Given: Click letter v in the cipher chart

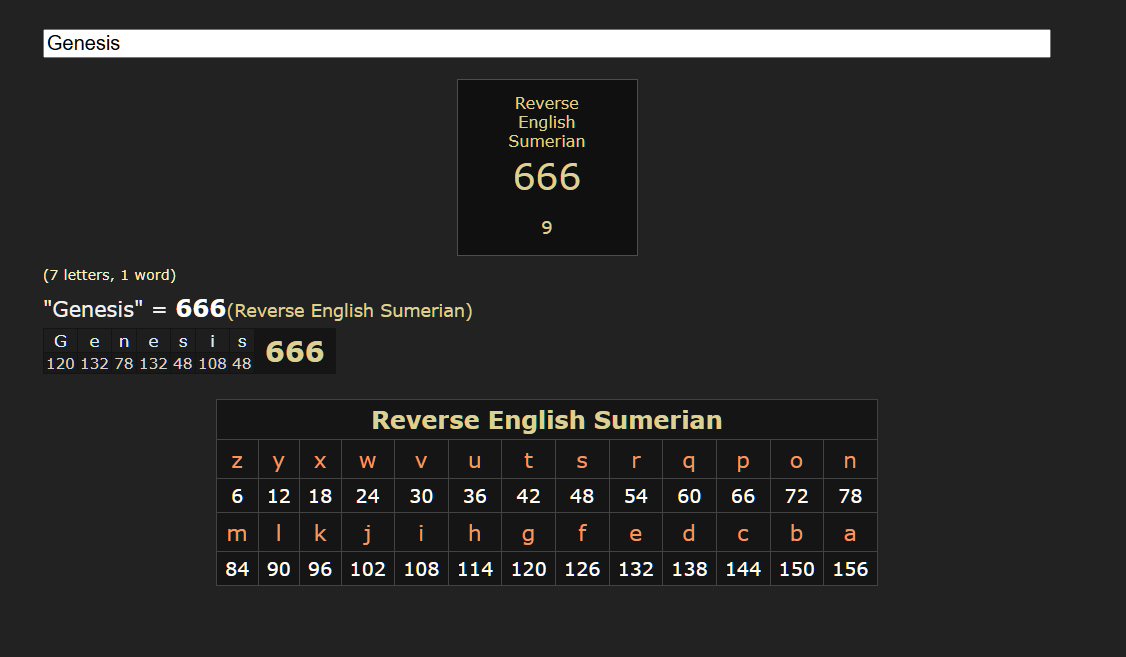Looking at the screenshot, I should coord(422,460).
